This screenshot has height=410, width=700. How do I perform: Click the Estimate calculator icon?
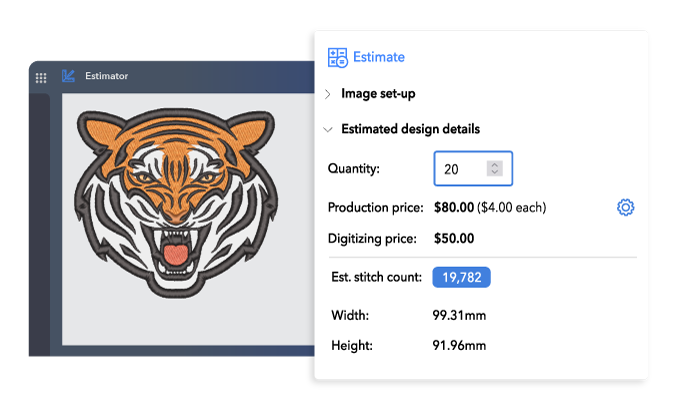tap(337, 58)
